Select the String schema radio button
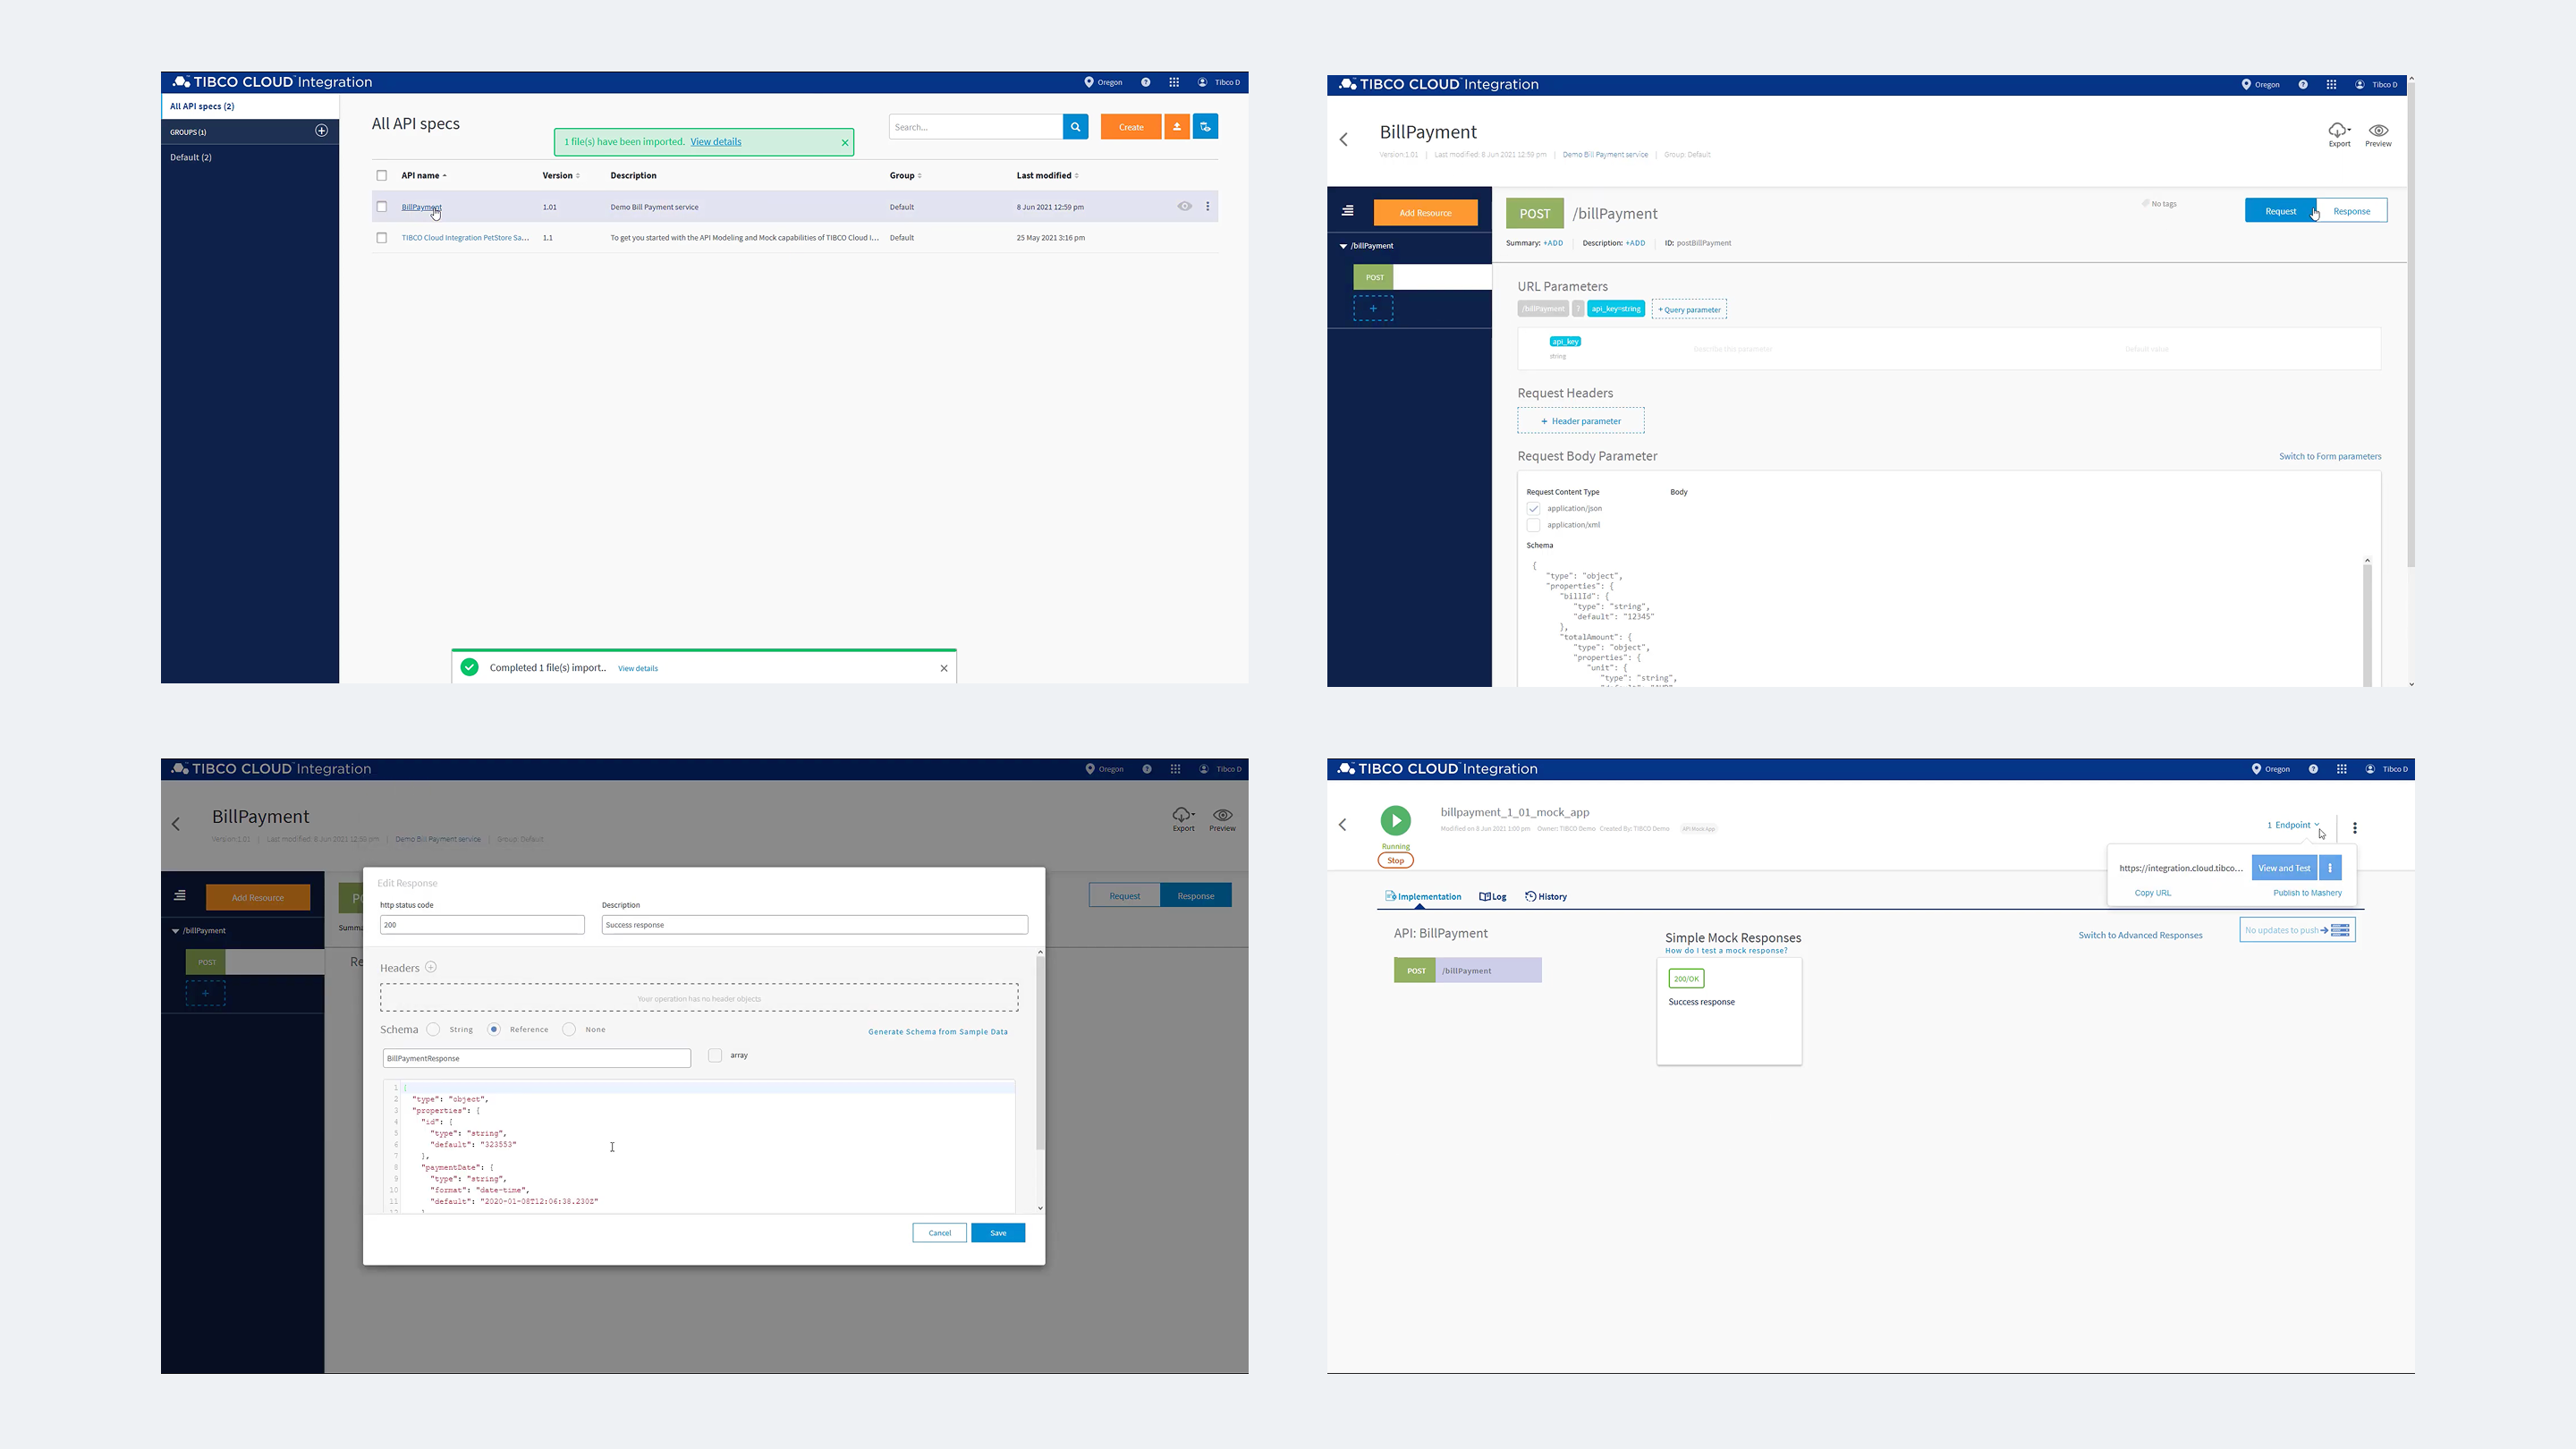Viewport: 2576px width, 1449px height. (433, 1029)
